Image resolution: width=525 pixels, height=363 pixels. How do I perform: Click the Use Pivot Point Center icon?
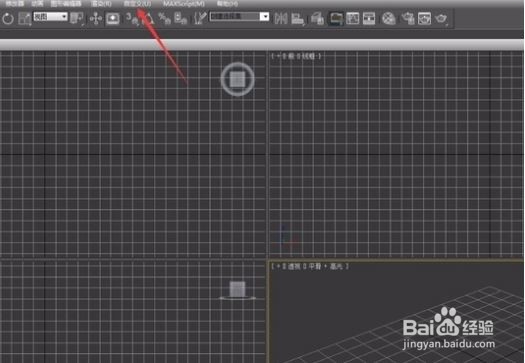coord(77,18)
